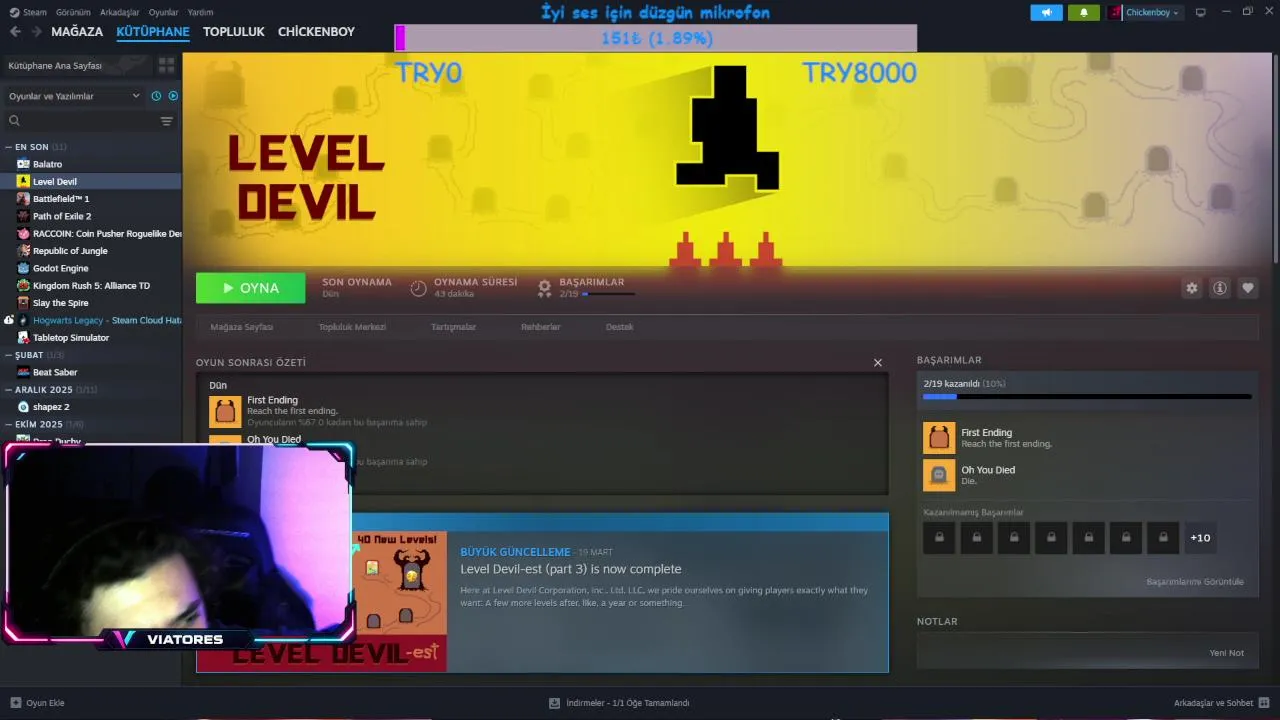This screenshot has height=720, width=1280.
Task: Switch library to grid collections view
Action: coord(166,65)
